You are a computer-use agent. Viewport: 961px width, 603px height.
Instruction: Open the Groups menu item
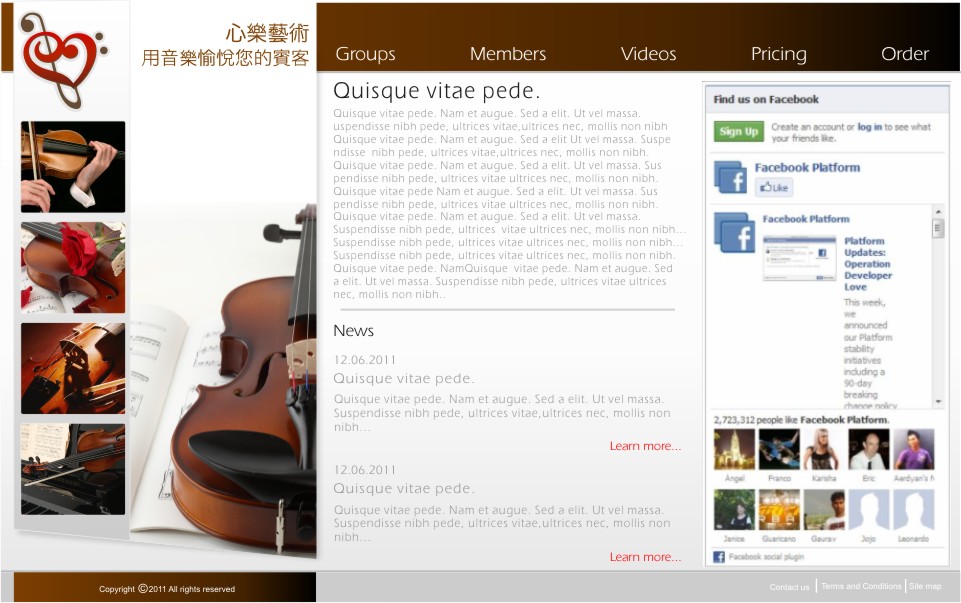pyautogui.click(x=365, y=54)
